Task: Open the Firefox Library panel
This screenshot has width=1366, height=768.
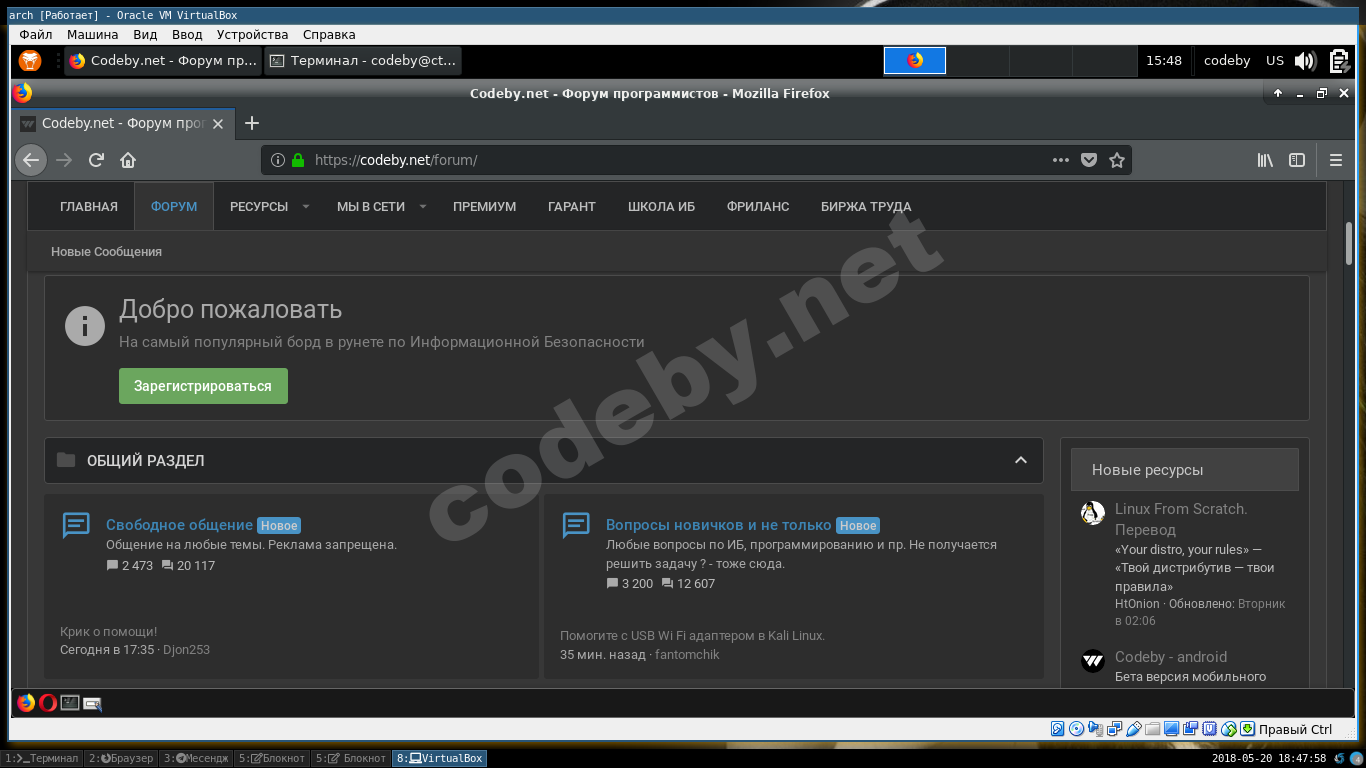Action: (x=1264, y=160)
